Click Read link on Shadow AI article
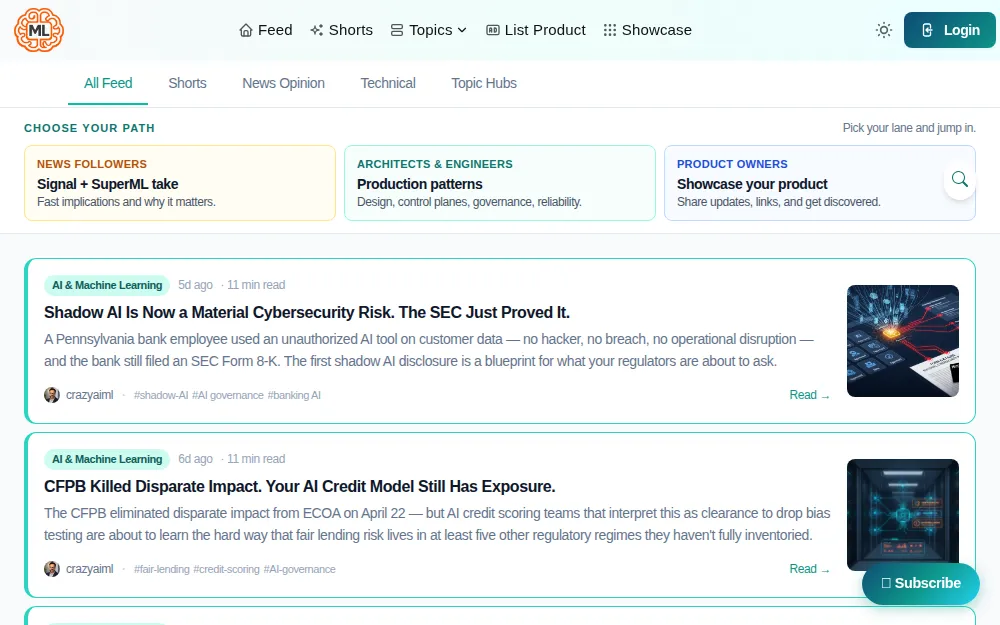The image size is (1000, 625). pyautogui.click(x=809, y=395)
